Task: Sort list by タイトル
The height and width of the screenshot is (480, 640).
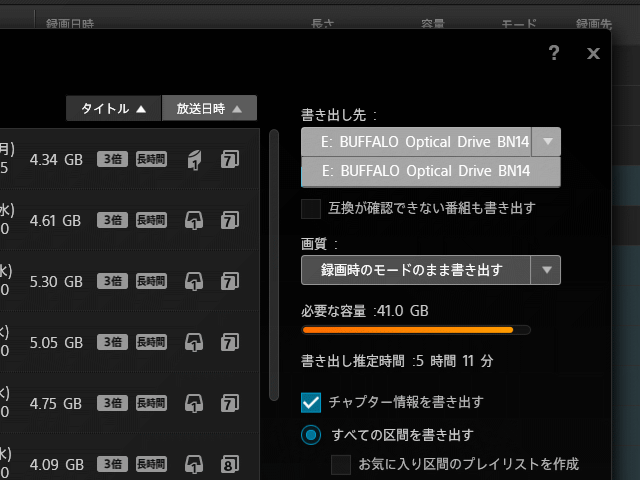Action: pos(113,108)
